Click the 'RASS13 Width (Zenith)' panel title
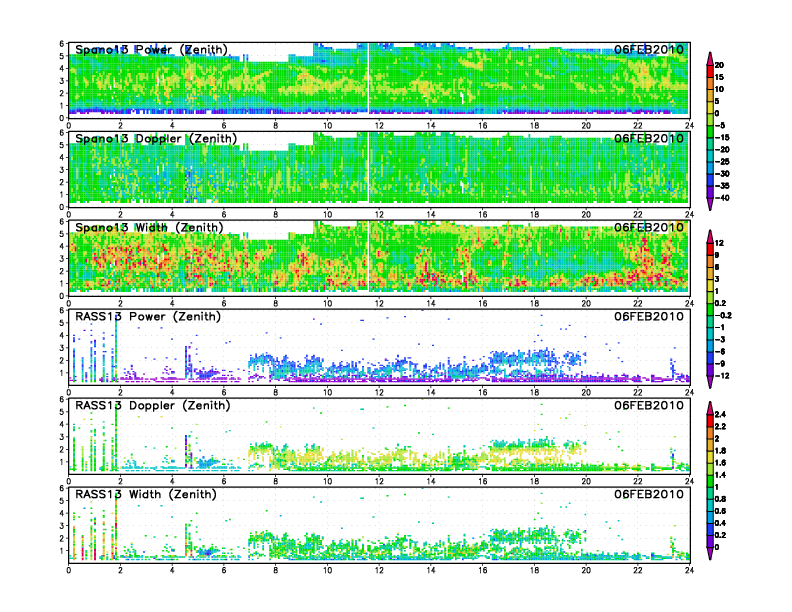 tap(146, 494)
